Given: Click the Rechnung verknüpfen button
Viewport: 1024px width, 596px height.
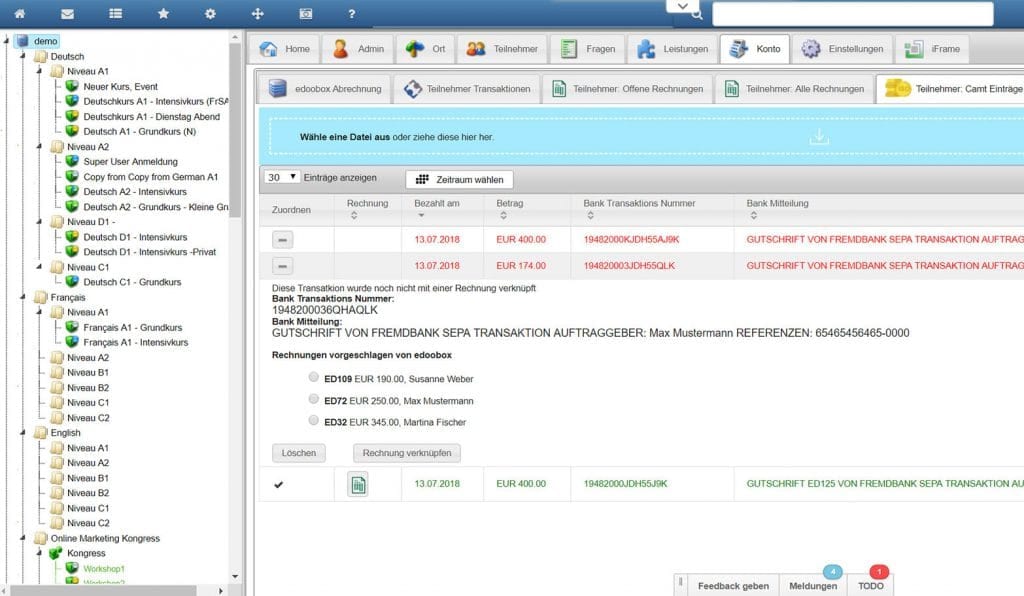Looking at the screenshot, I should point(407,453).
